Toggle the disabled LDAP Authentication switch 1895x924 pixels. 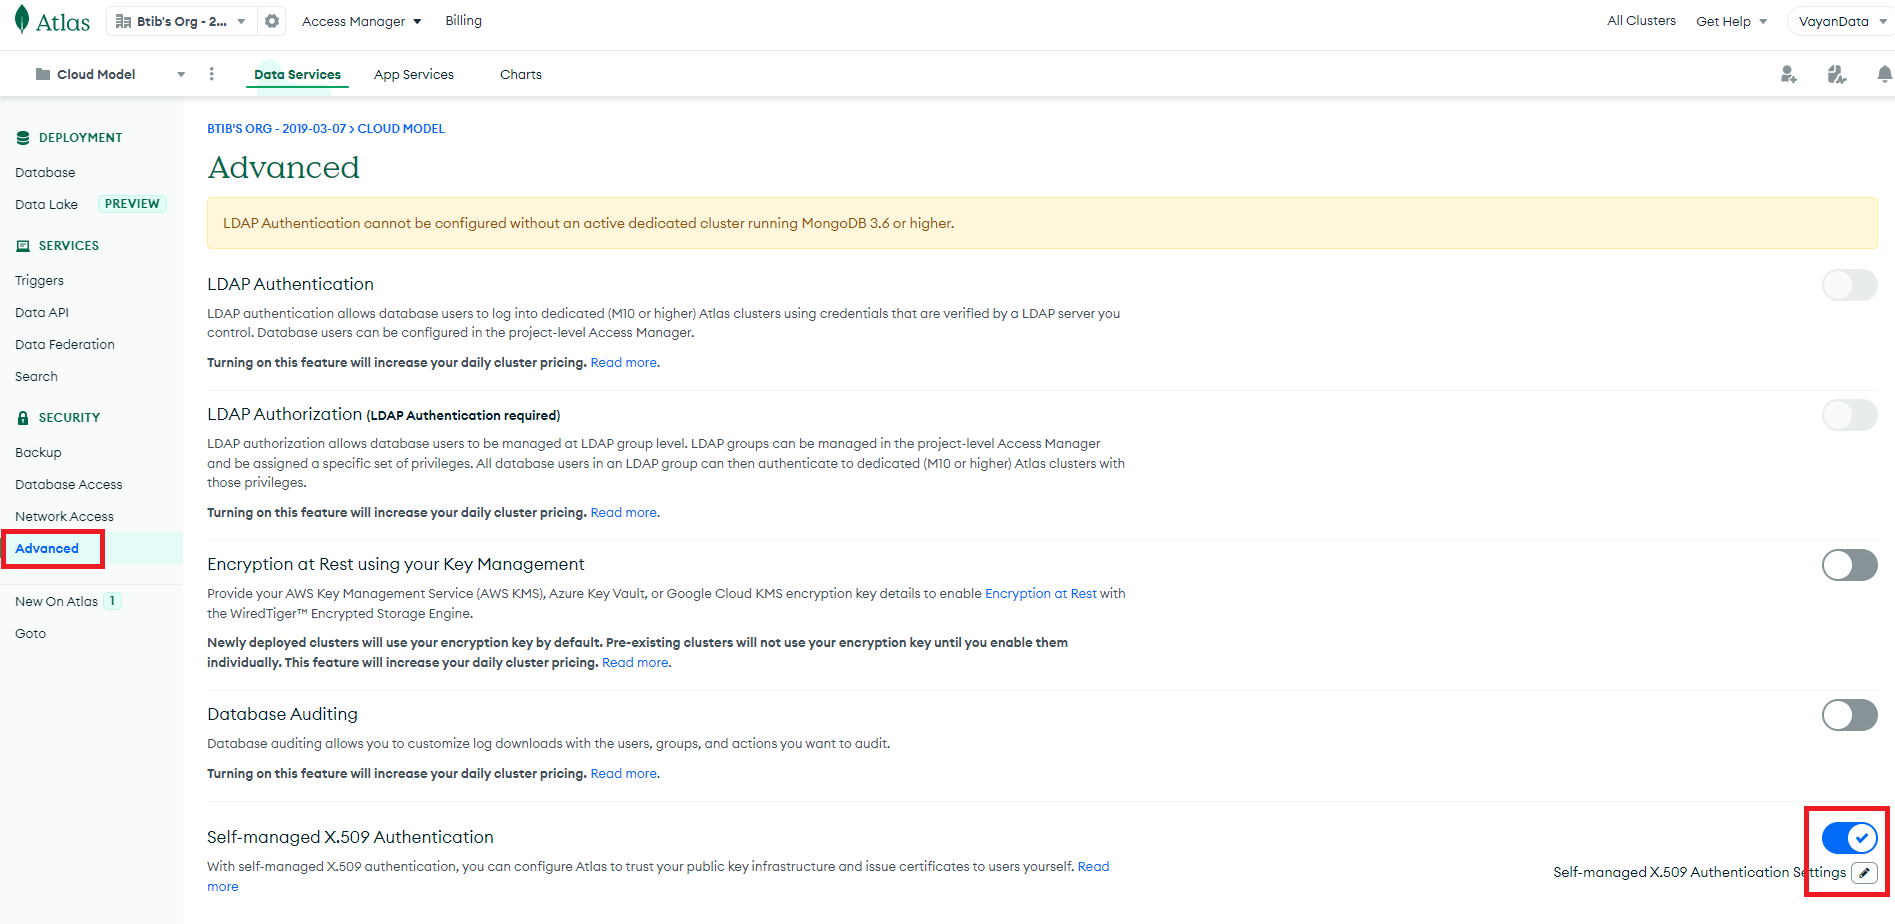point(1849,285)
